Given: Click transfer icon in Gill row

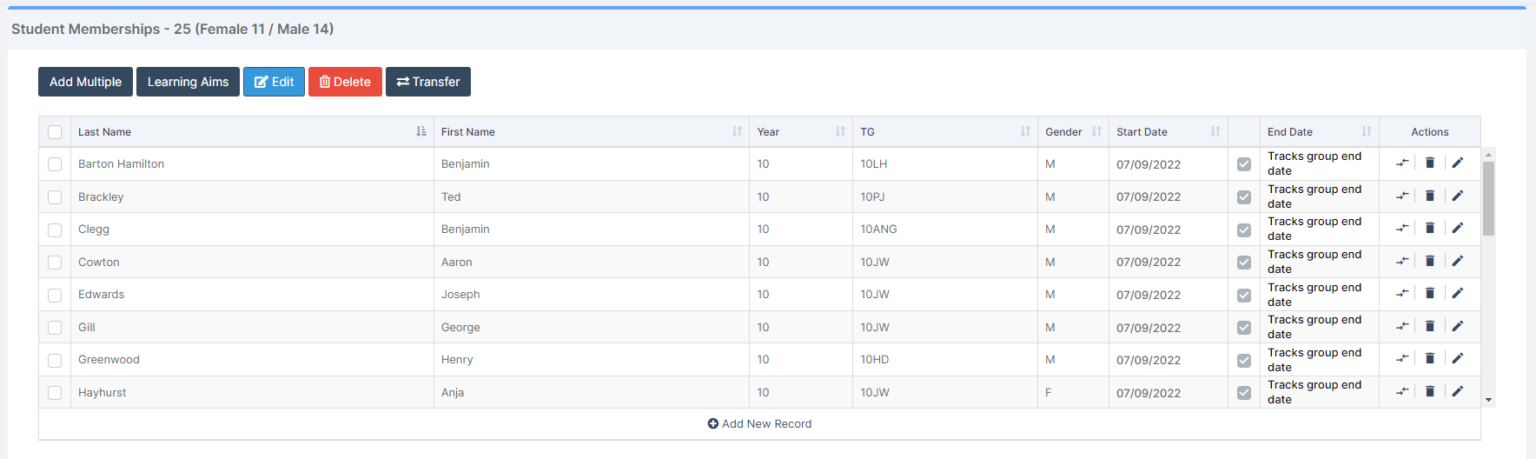Looking at the screenshot, I should [1403, 327].
